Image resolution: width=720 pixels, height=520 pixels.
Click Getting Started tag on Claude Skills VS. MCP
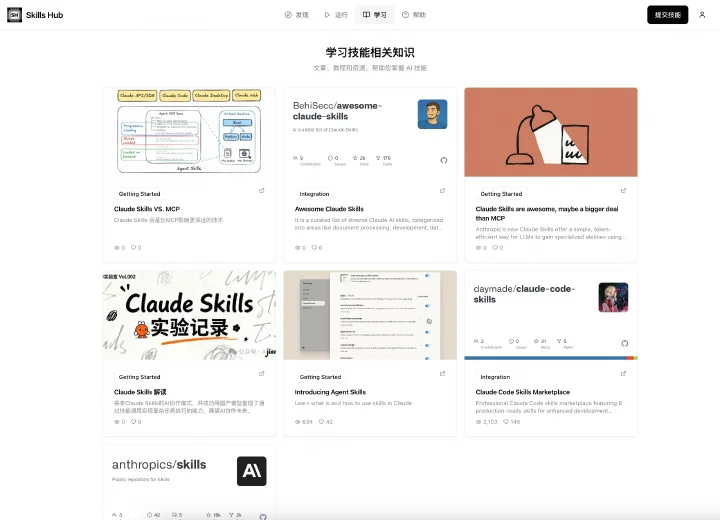point(140,194)
